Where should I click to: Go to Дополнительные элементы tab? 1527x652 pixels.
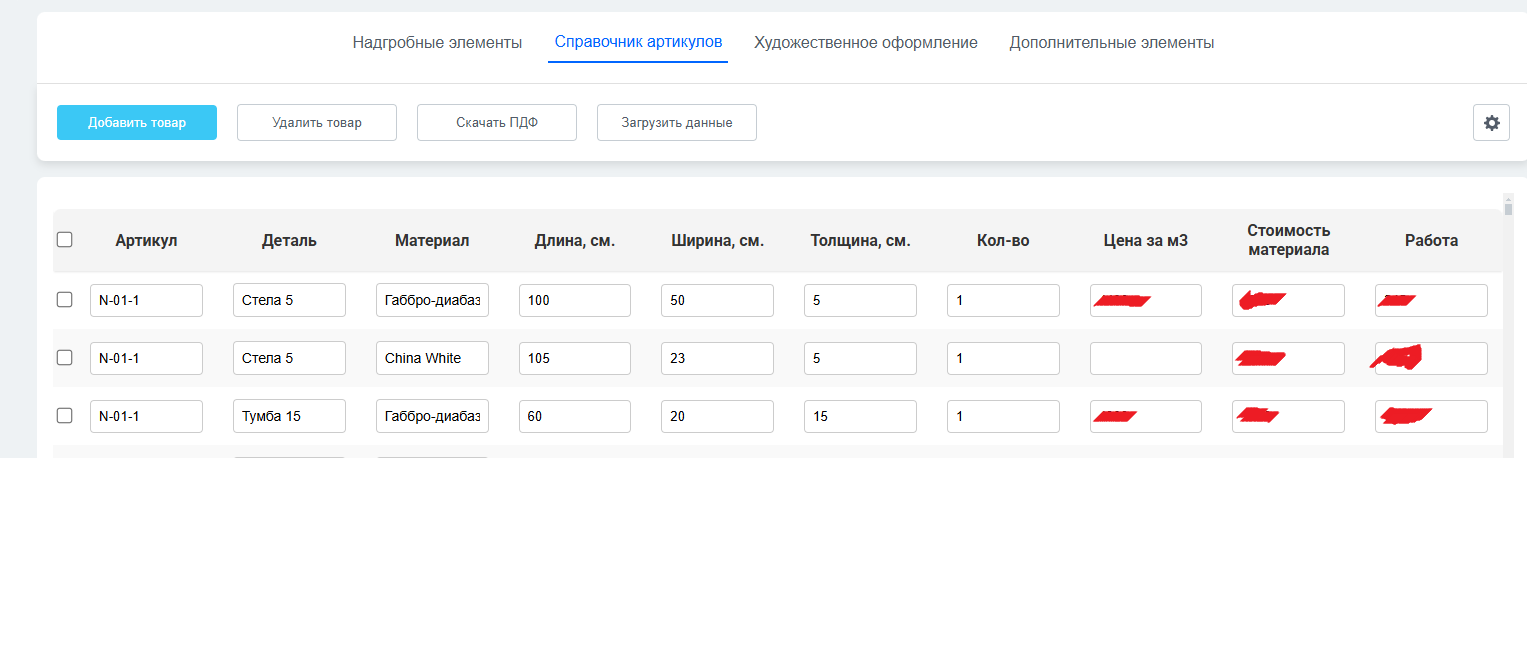point(1111,43)
